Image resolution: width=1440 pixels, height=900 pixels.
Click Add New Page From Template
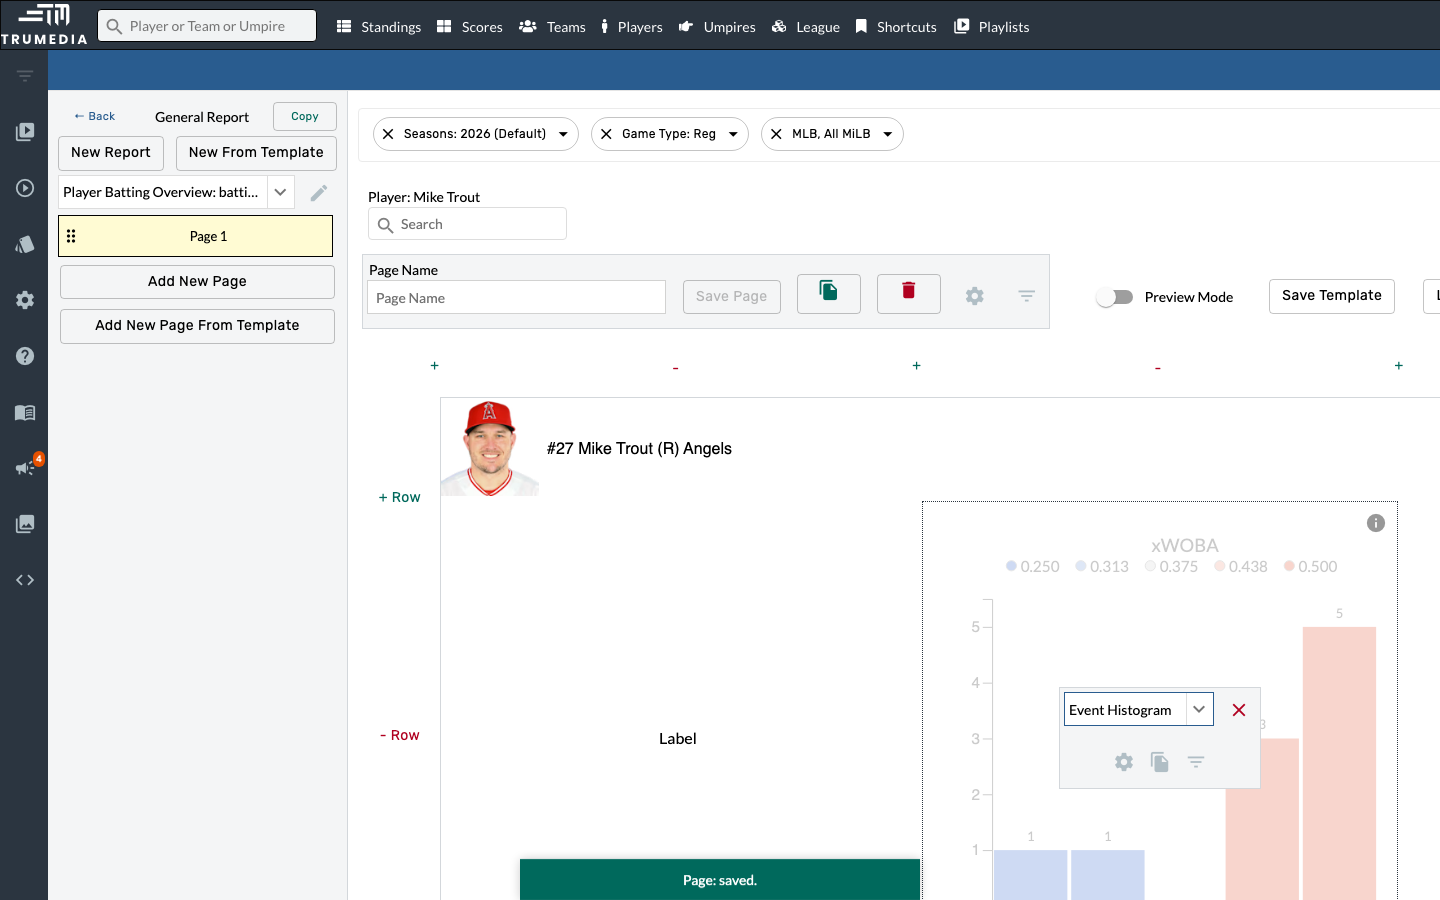(197, 326)
